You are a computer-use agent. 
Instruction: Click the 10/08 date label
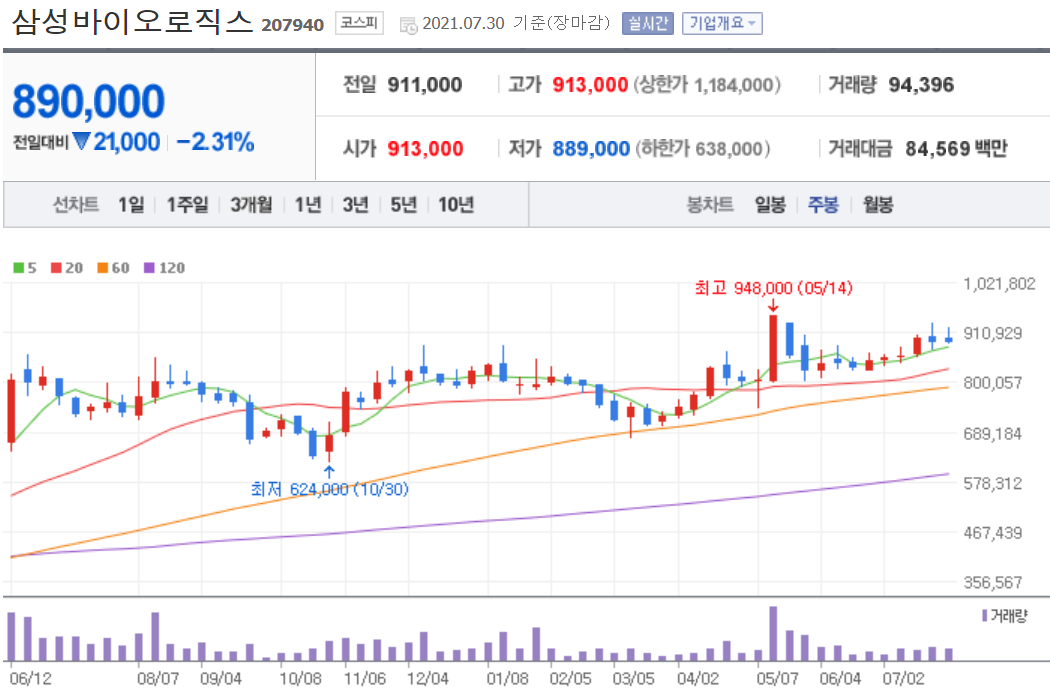301,679
